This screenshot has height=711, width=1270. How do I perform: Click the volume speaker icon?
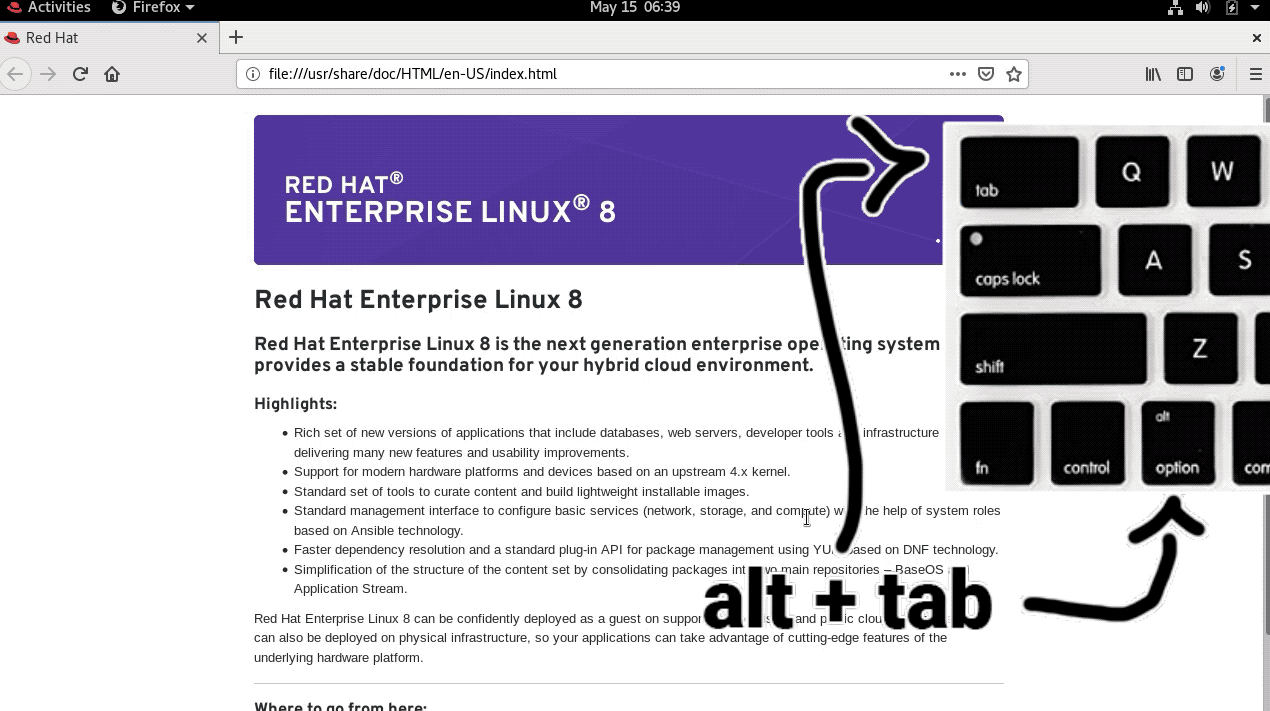tap(1203, 8)
